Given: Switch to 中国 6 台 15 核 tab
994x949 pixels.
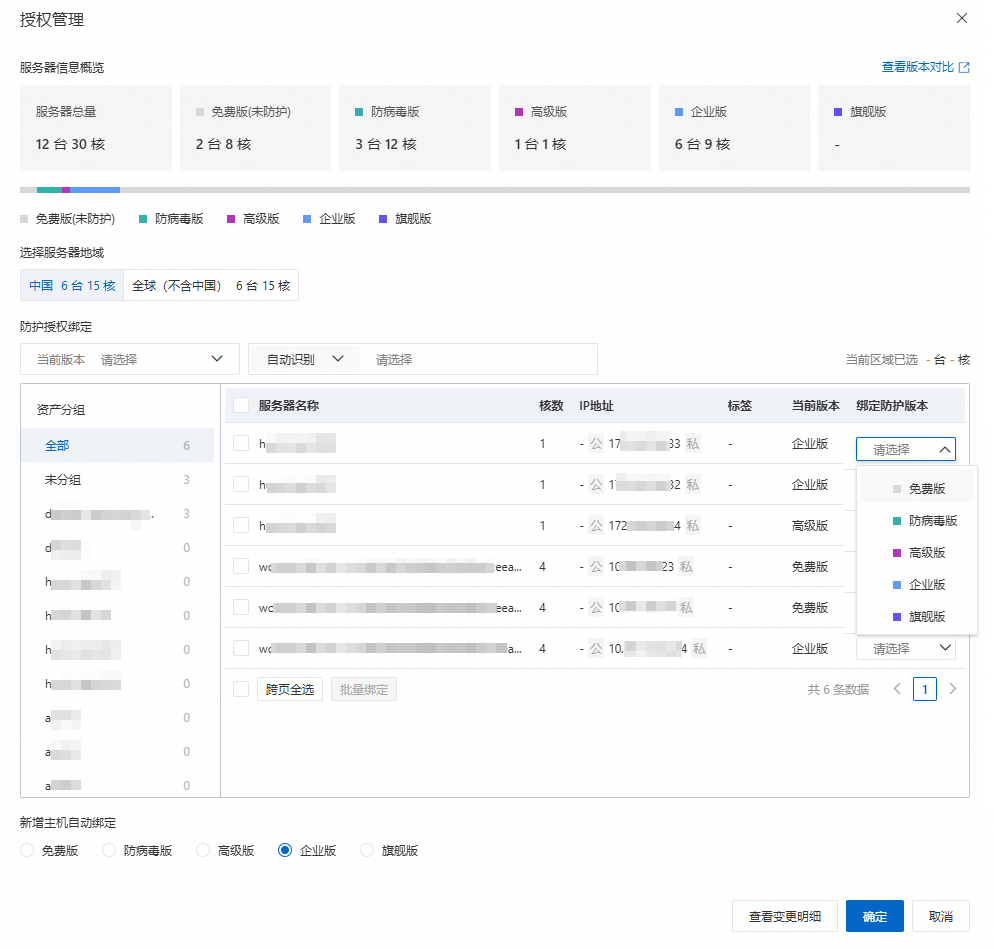Looking at the screenshot, I should [72, 285].
